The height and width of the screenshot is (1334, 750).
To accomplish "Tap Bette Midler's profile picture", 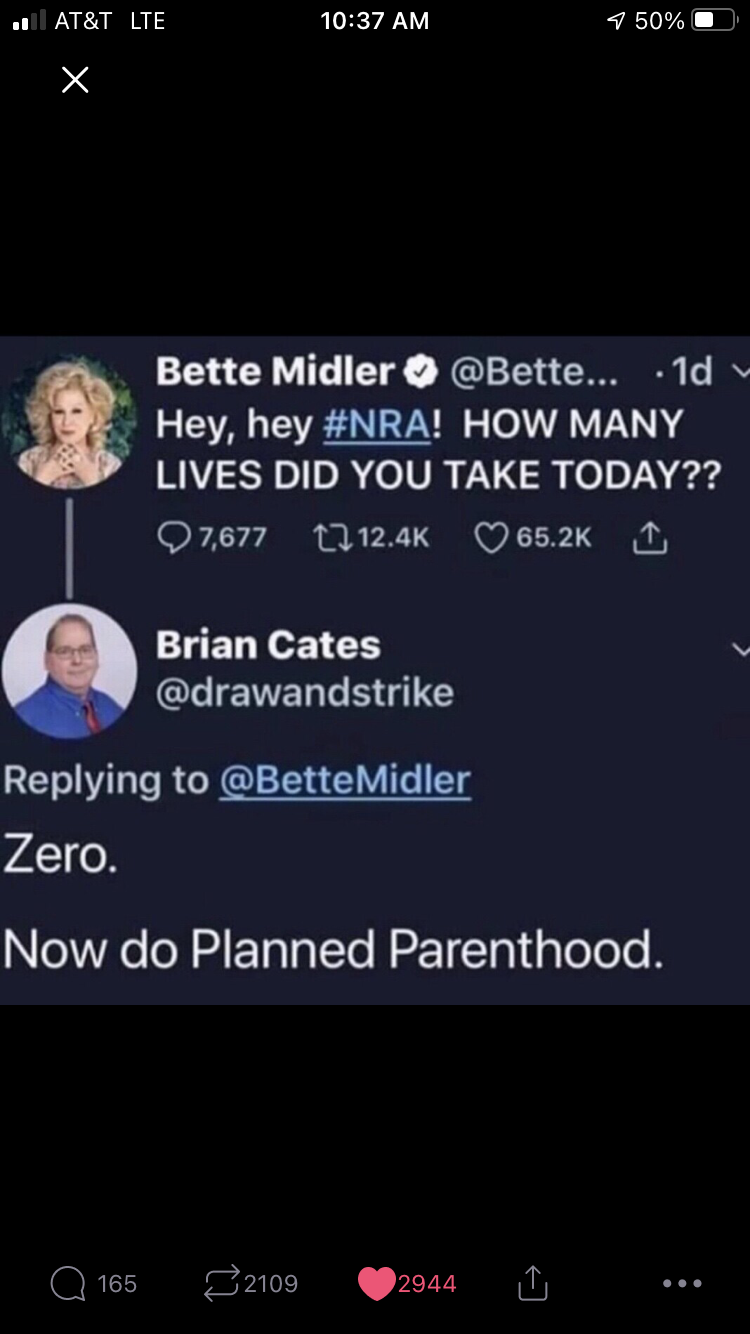I will pos(69,422).
